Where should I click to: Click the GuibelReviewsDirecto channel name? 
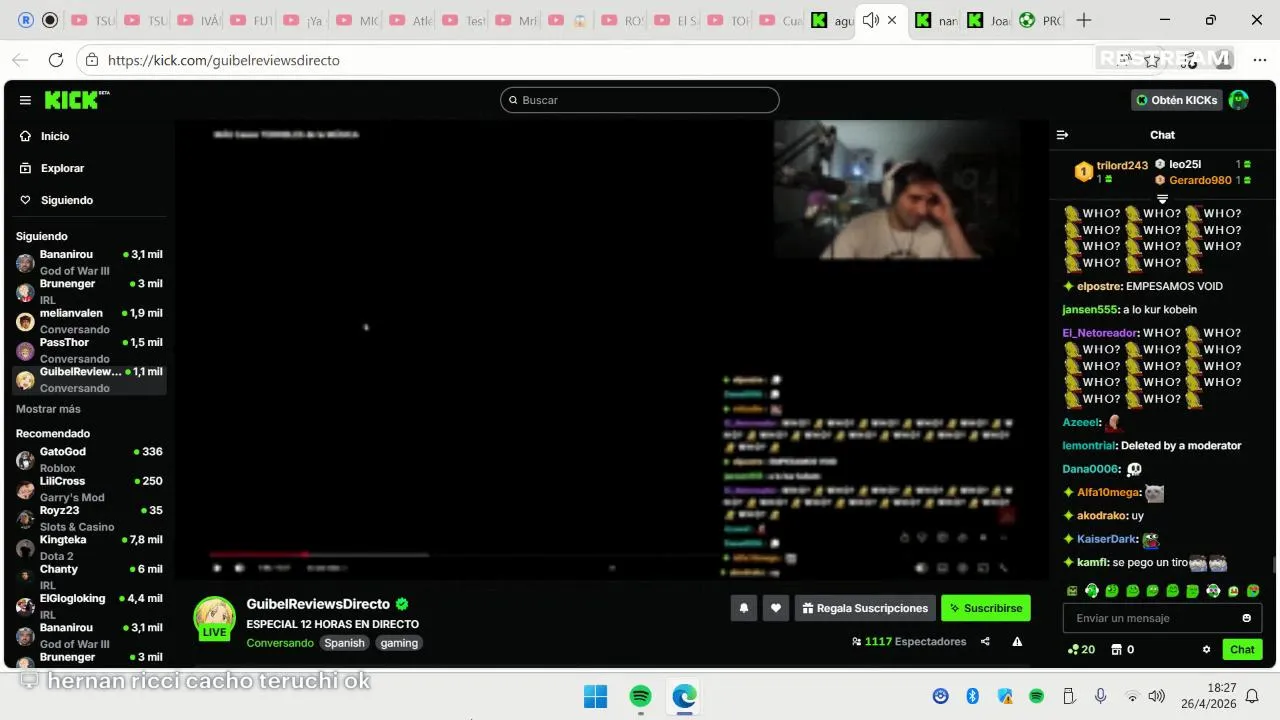[318, 604]
